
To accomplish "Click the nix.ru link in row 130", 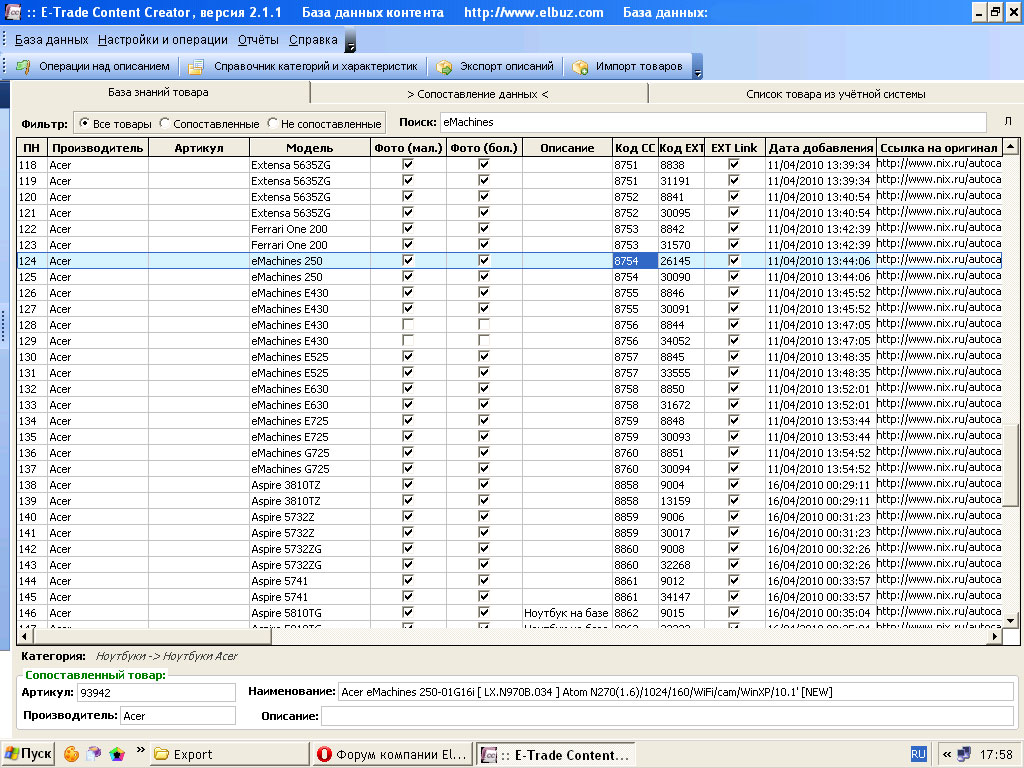I will coord(938,356).
